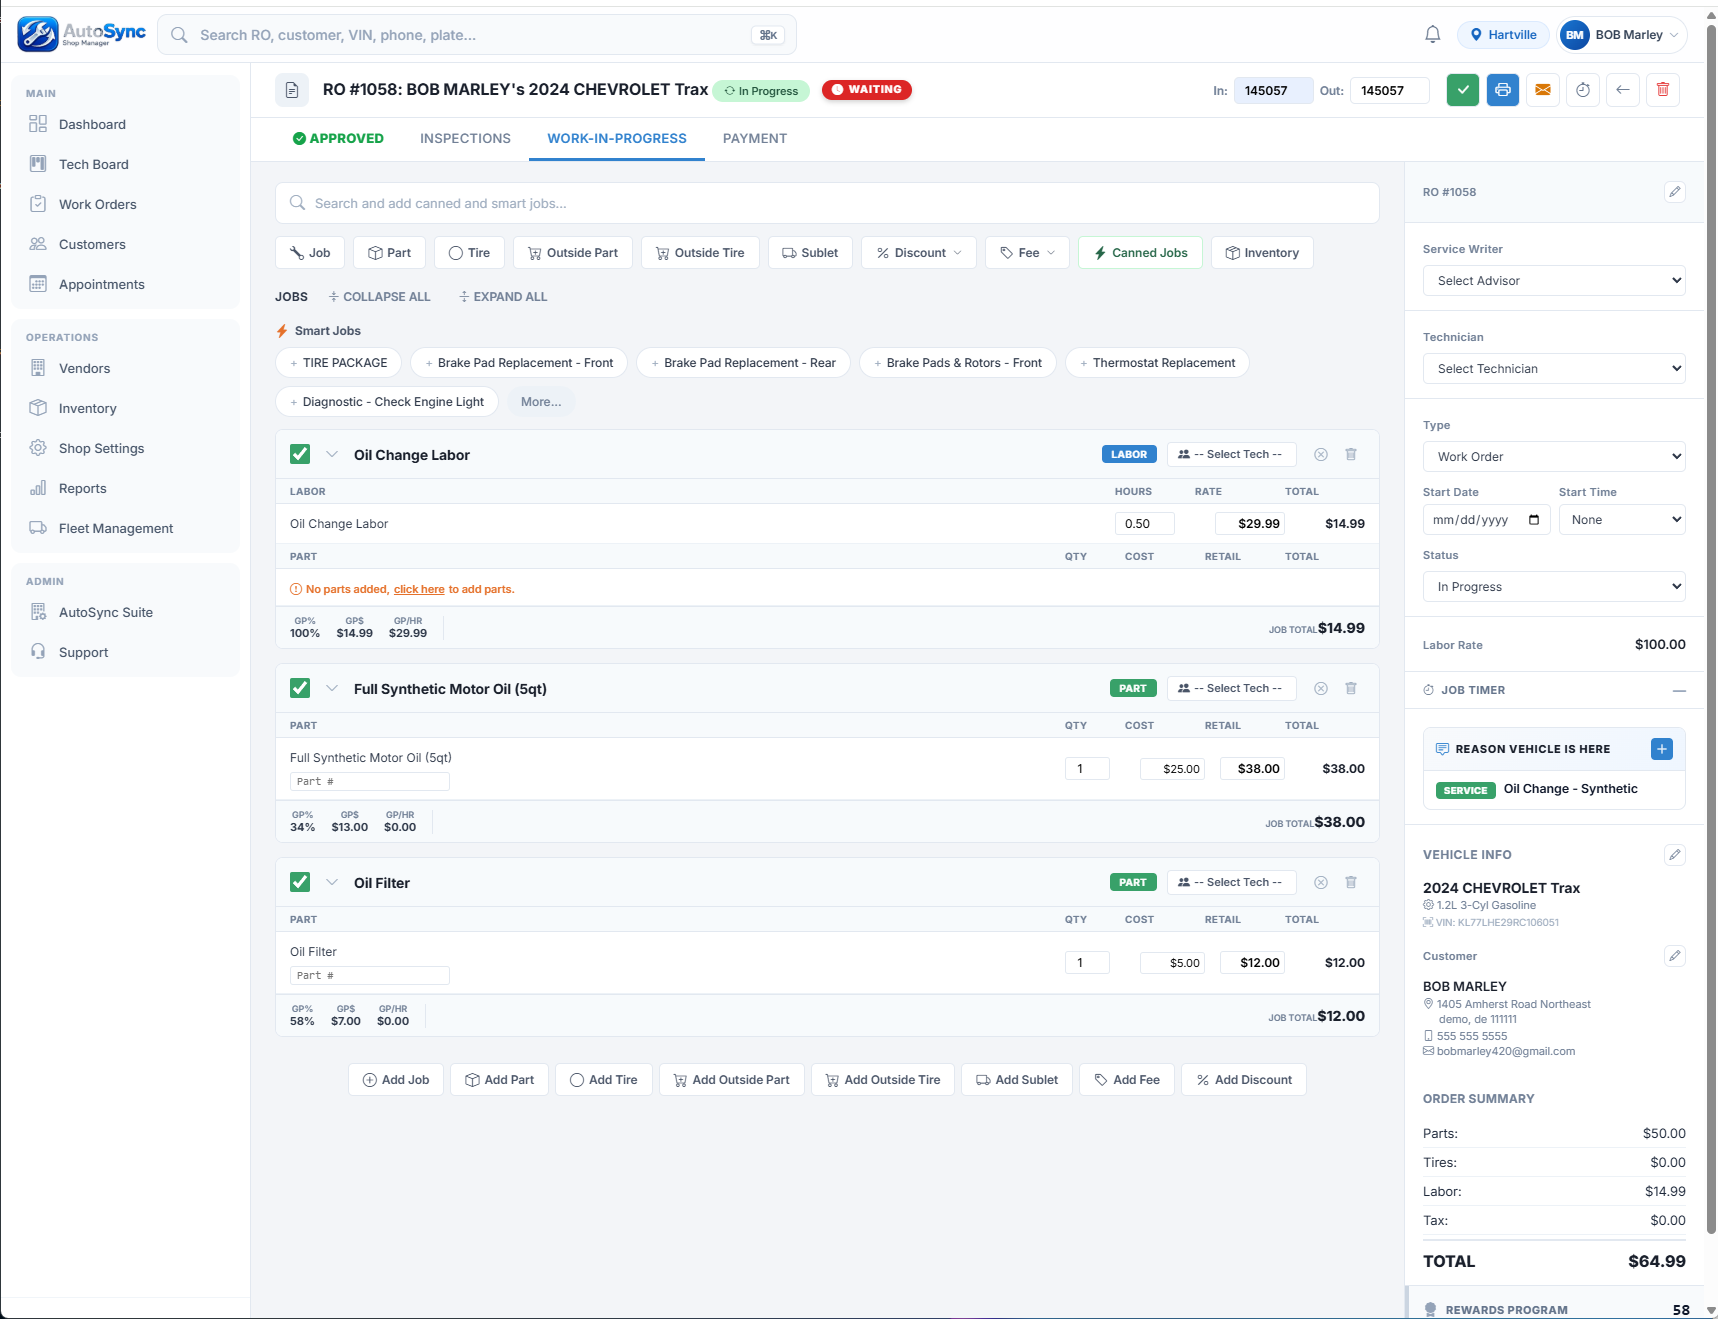Viewport: 1718px width, 1319px height.
Task: Click the back arrow icon in header
Action: pyautogui.click(x=1623, y=90)
